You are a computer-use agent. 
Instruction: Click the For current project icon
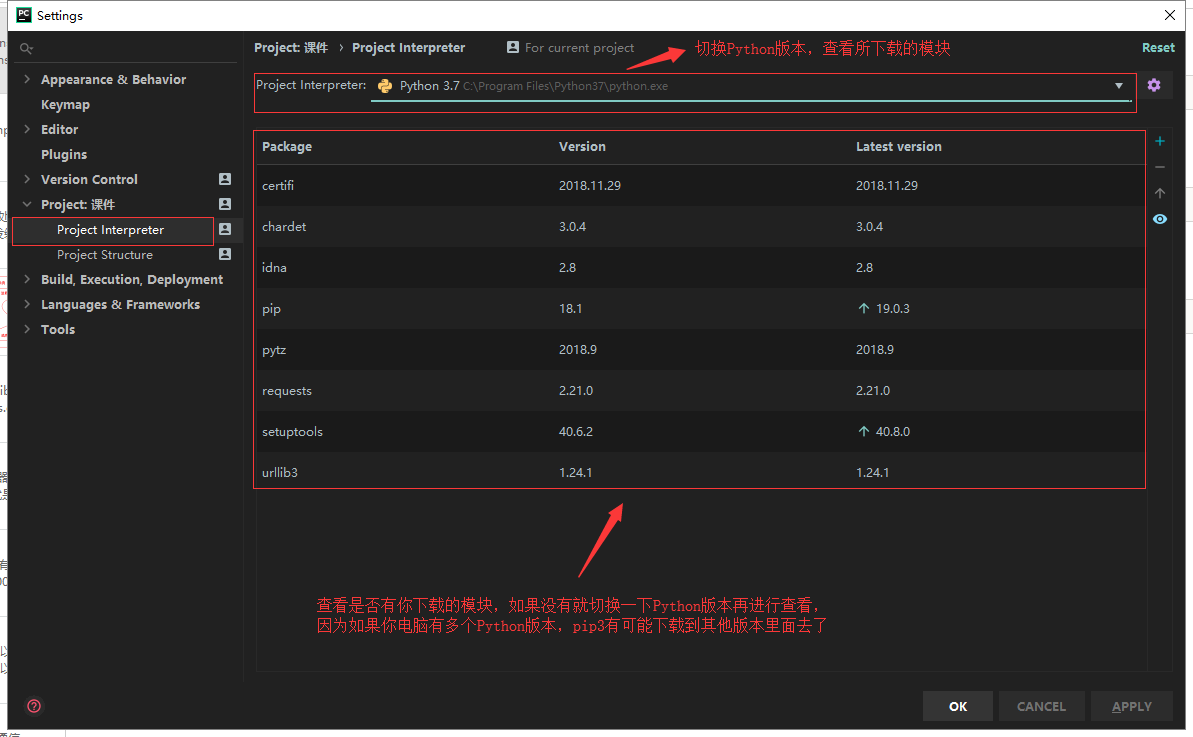513,47
